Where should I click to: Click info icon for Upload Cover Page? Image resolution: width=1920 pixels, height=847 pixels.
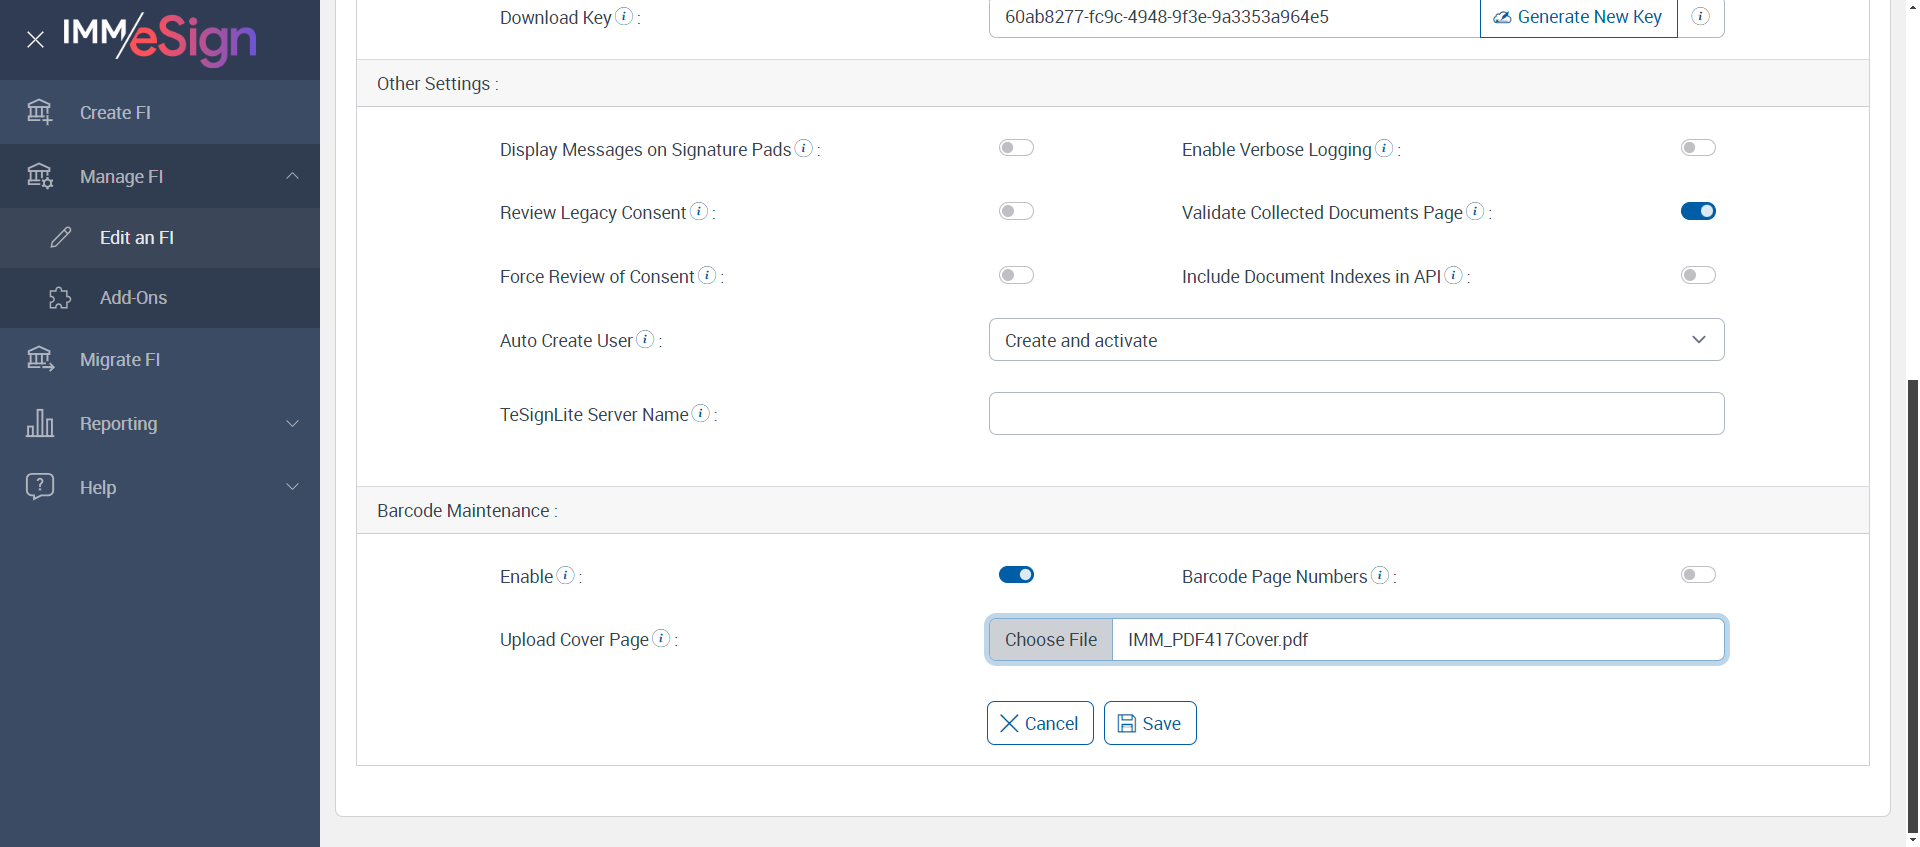click(661, 638)
